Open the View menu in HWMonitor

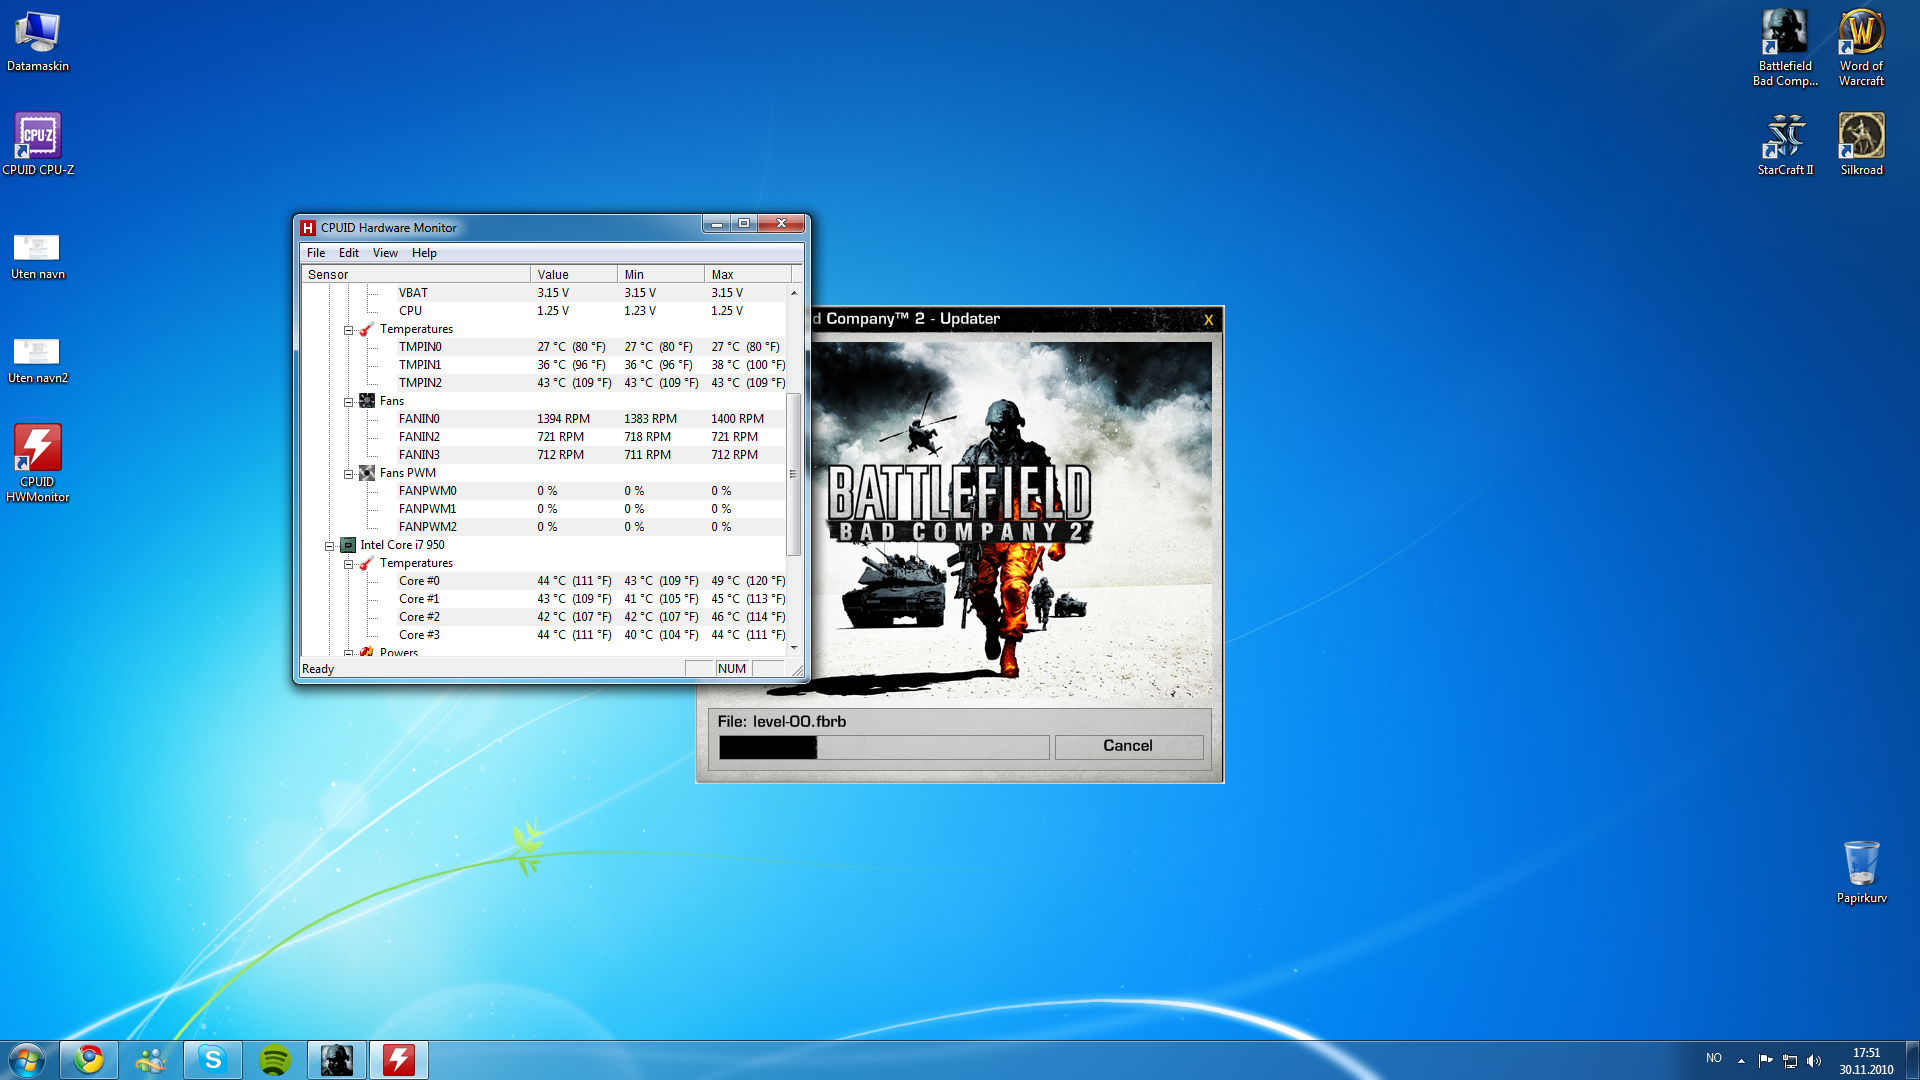pyautogui.click(x=385, y=253)
